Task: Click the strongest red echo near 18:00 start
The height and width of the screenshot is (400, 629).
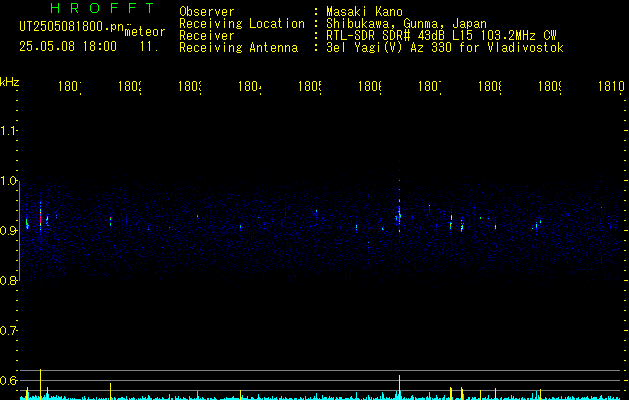Action: tap(41, 218)
